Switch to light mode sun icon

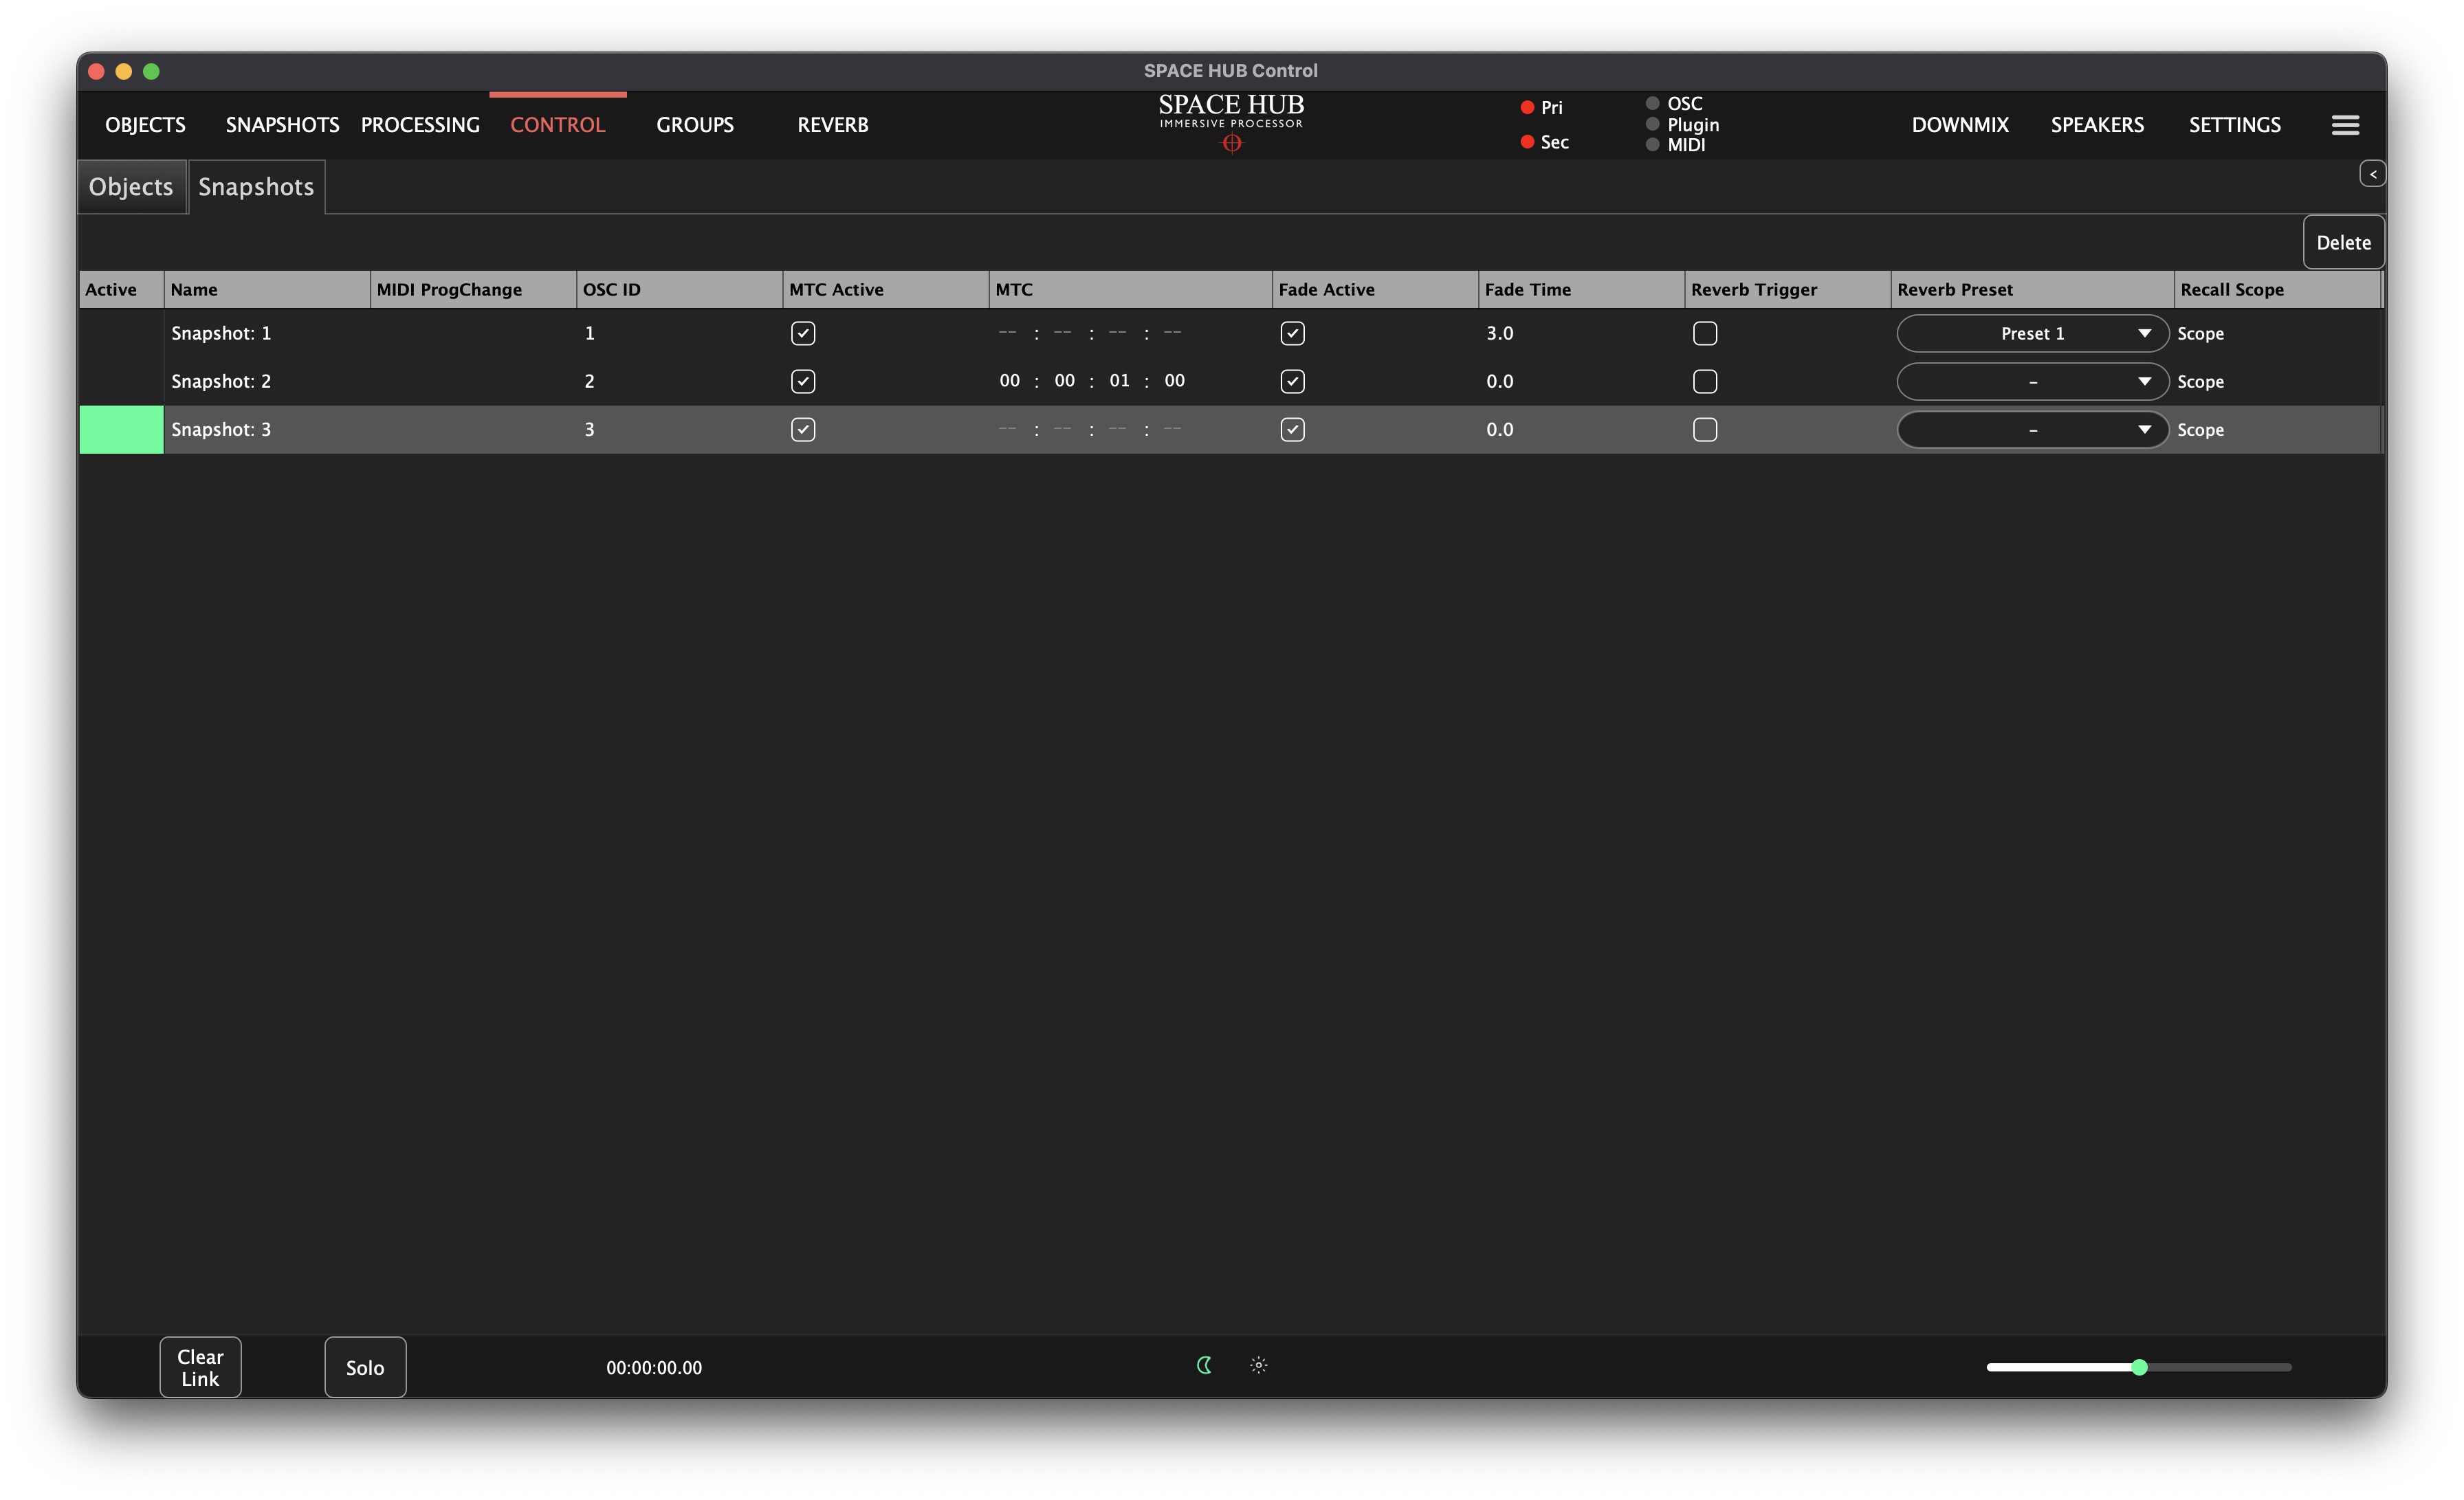pyautogui.click(x=1258, y=1365)
